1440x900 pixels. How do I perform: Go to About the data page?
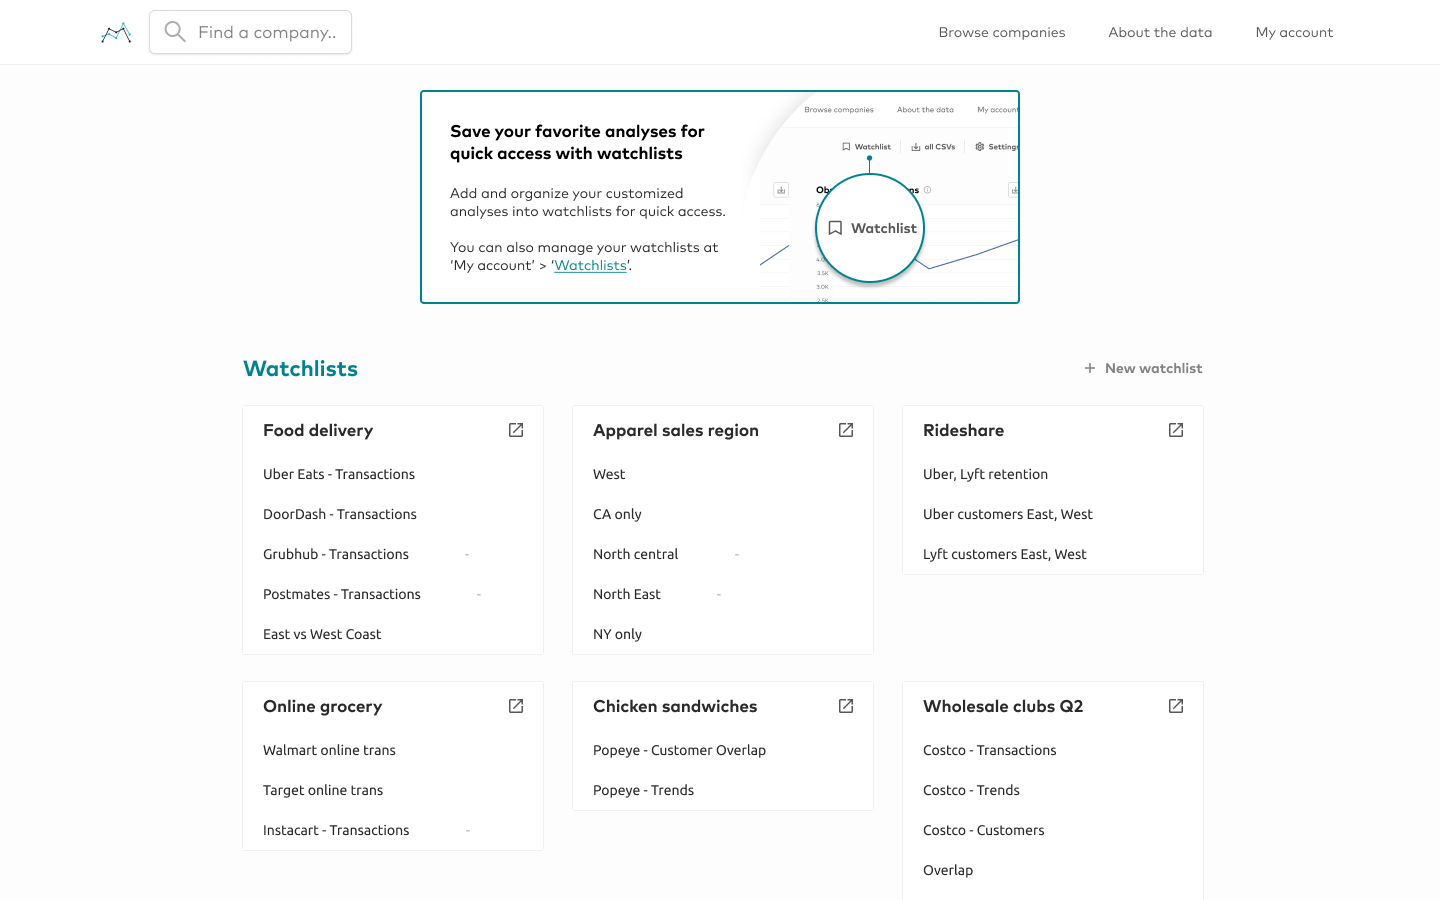tap(1160, 33)
